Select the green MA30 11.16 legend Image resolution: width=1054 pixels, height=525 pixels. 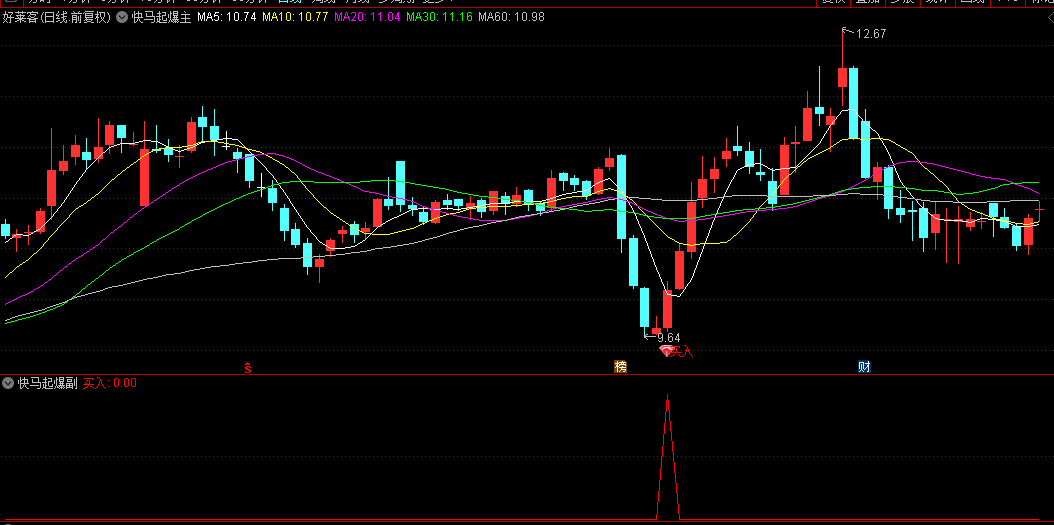pos(439,17)
